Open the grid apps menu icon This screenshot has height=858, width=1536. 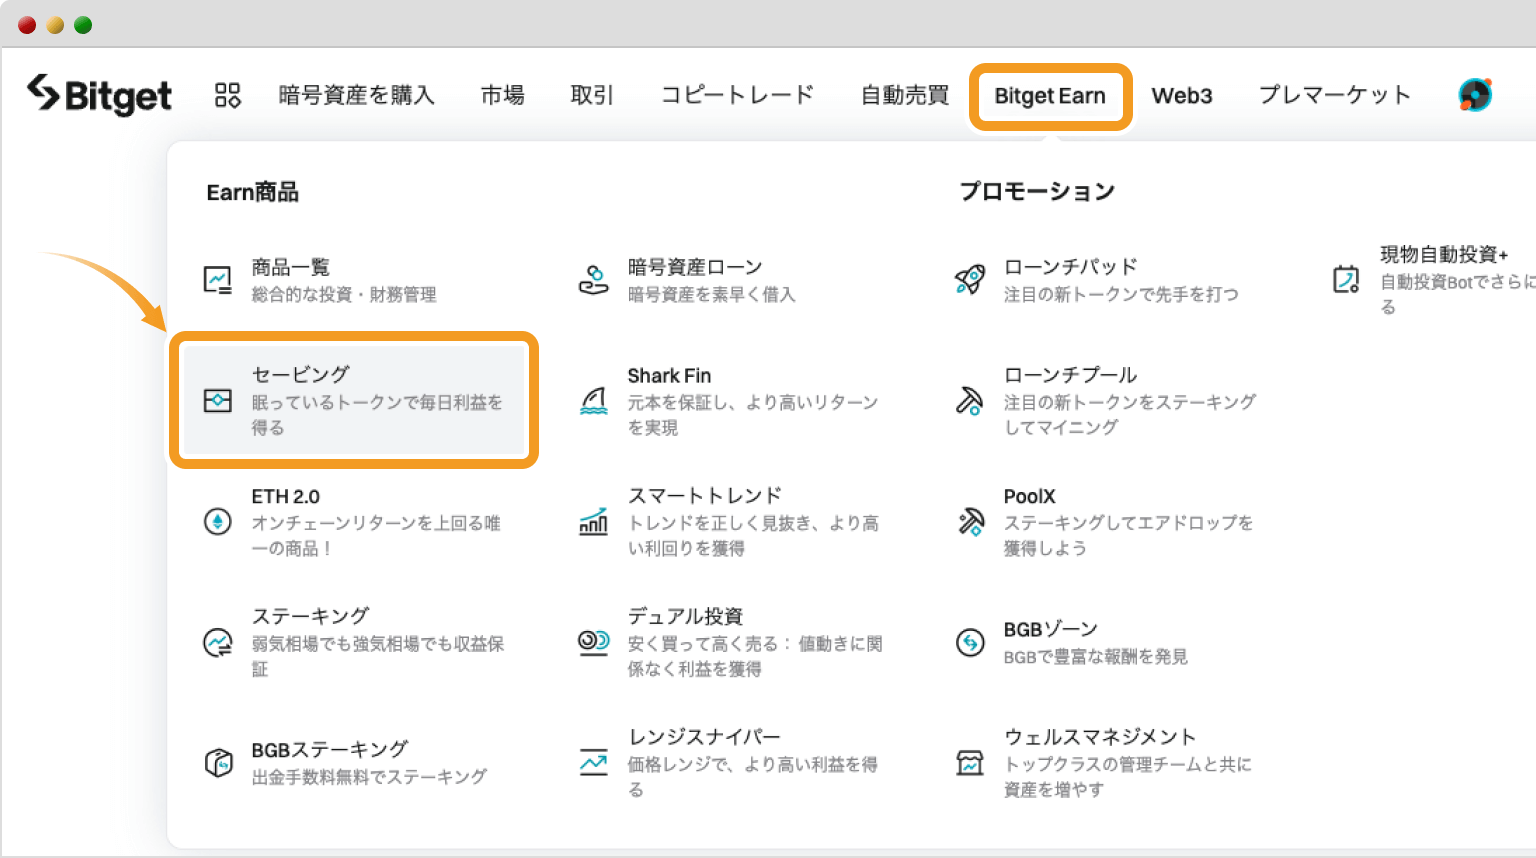[x=228, y=95]
